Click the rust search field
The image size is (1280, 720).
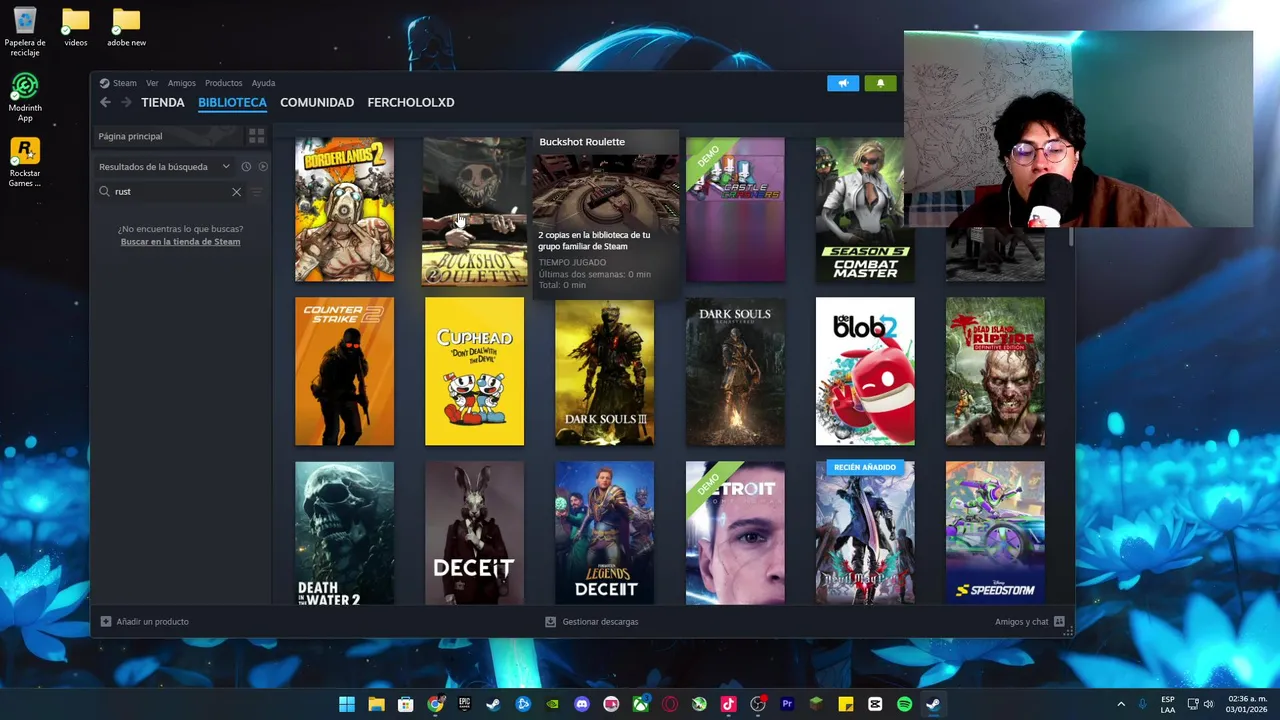tap(170, 192)
